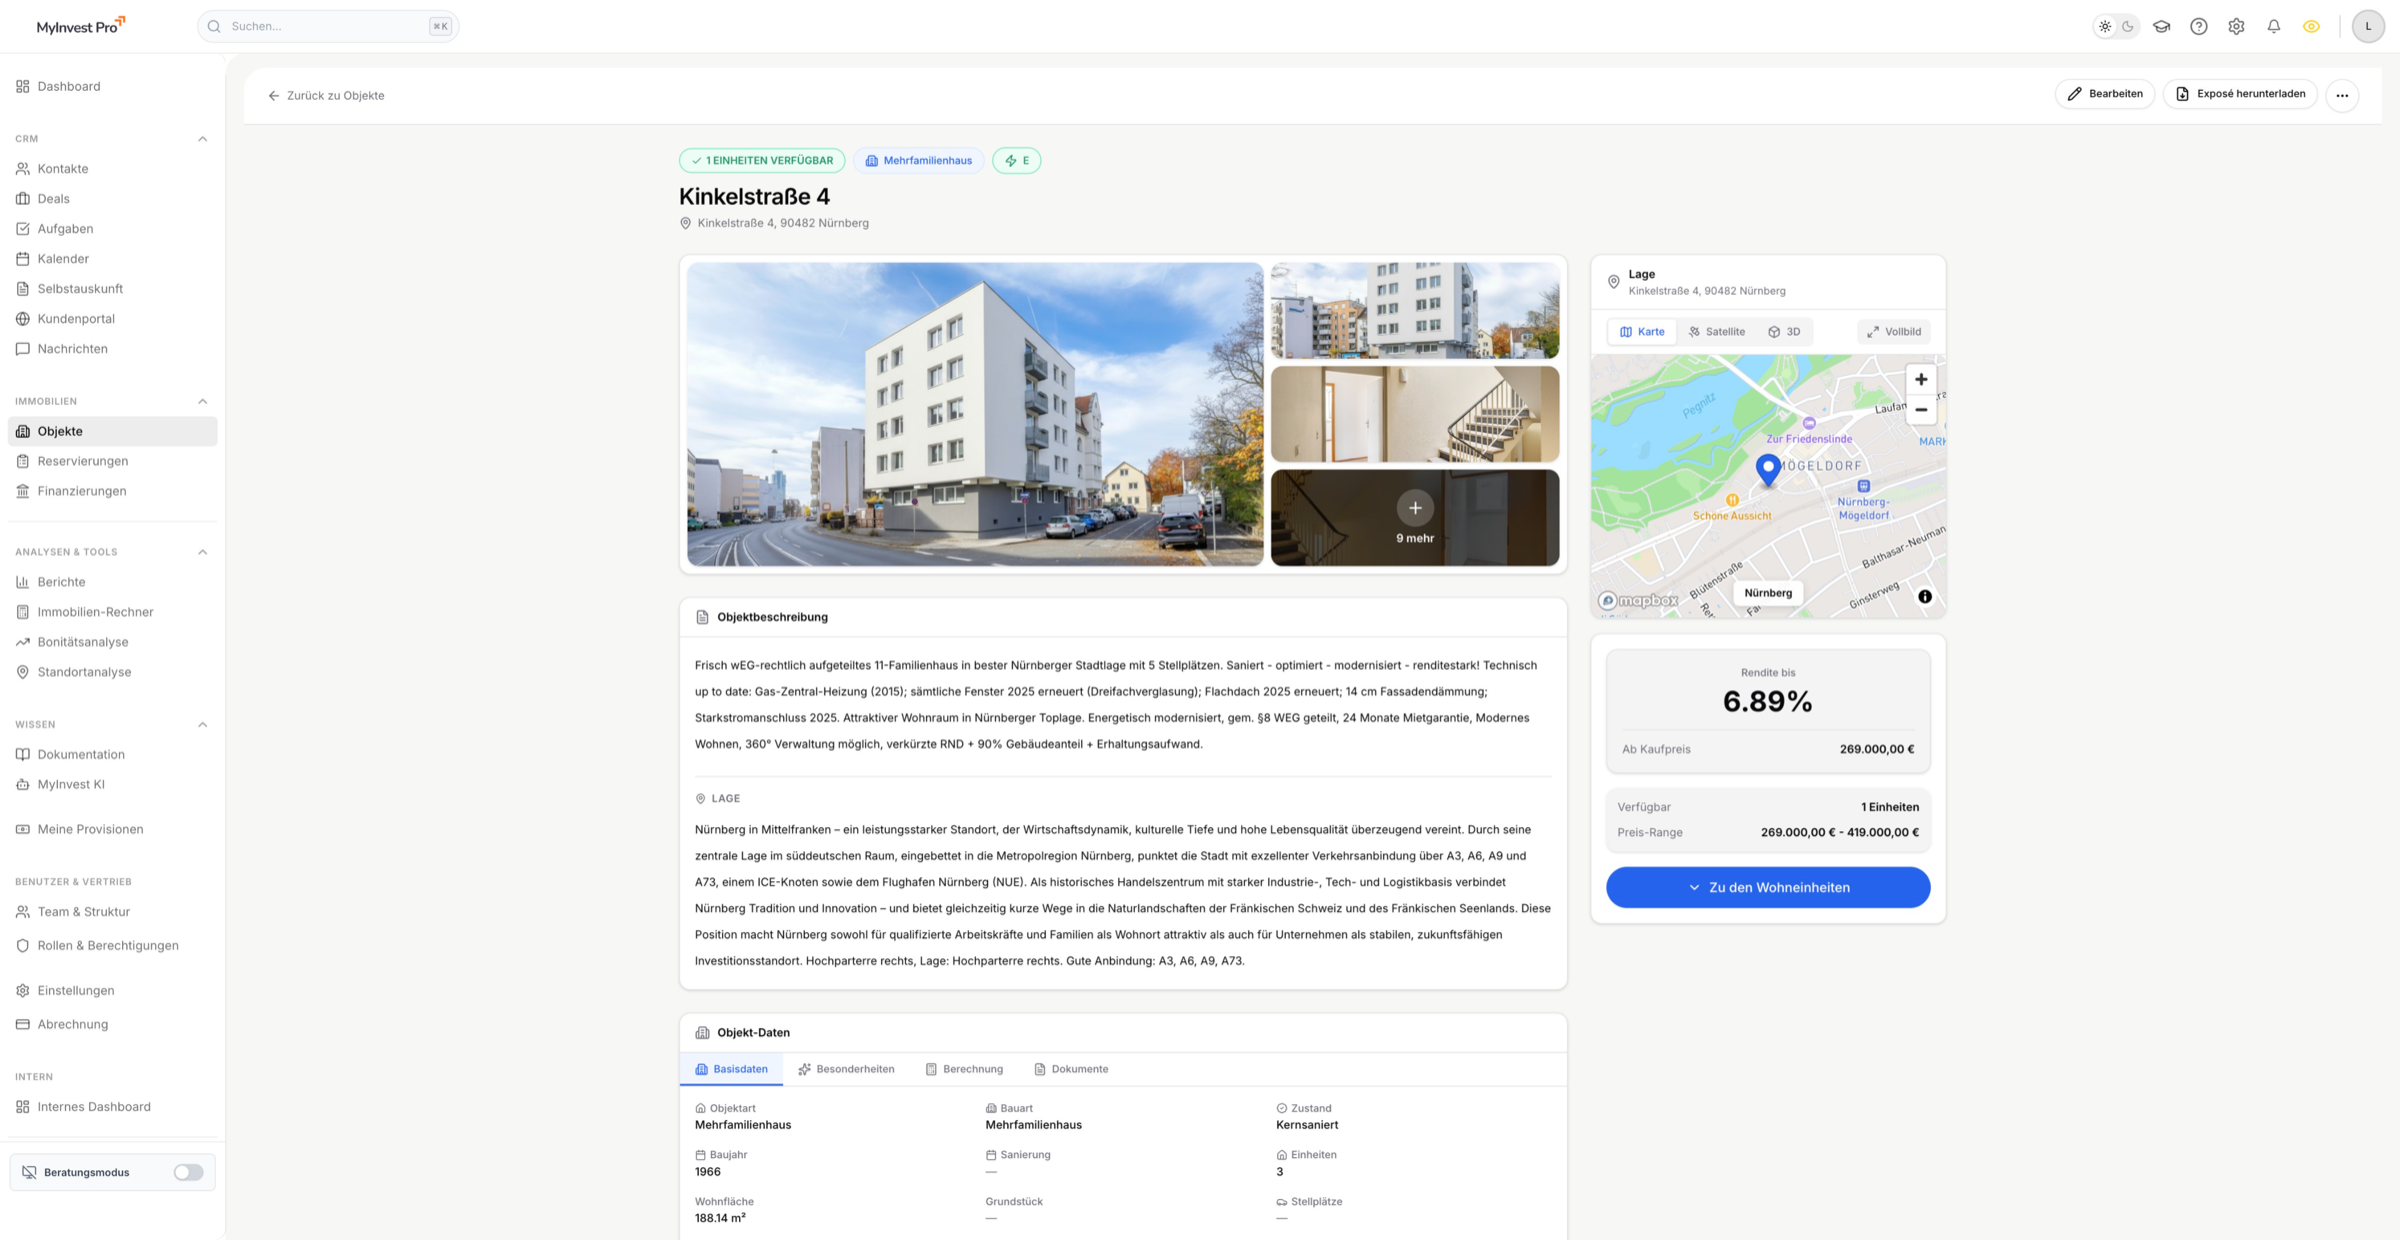Open the Dokumente tab in Objekt-Daten
Image resolution: width=2400 pixels, height=1240 pixels.
(1071, 1069)
